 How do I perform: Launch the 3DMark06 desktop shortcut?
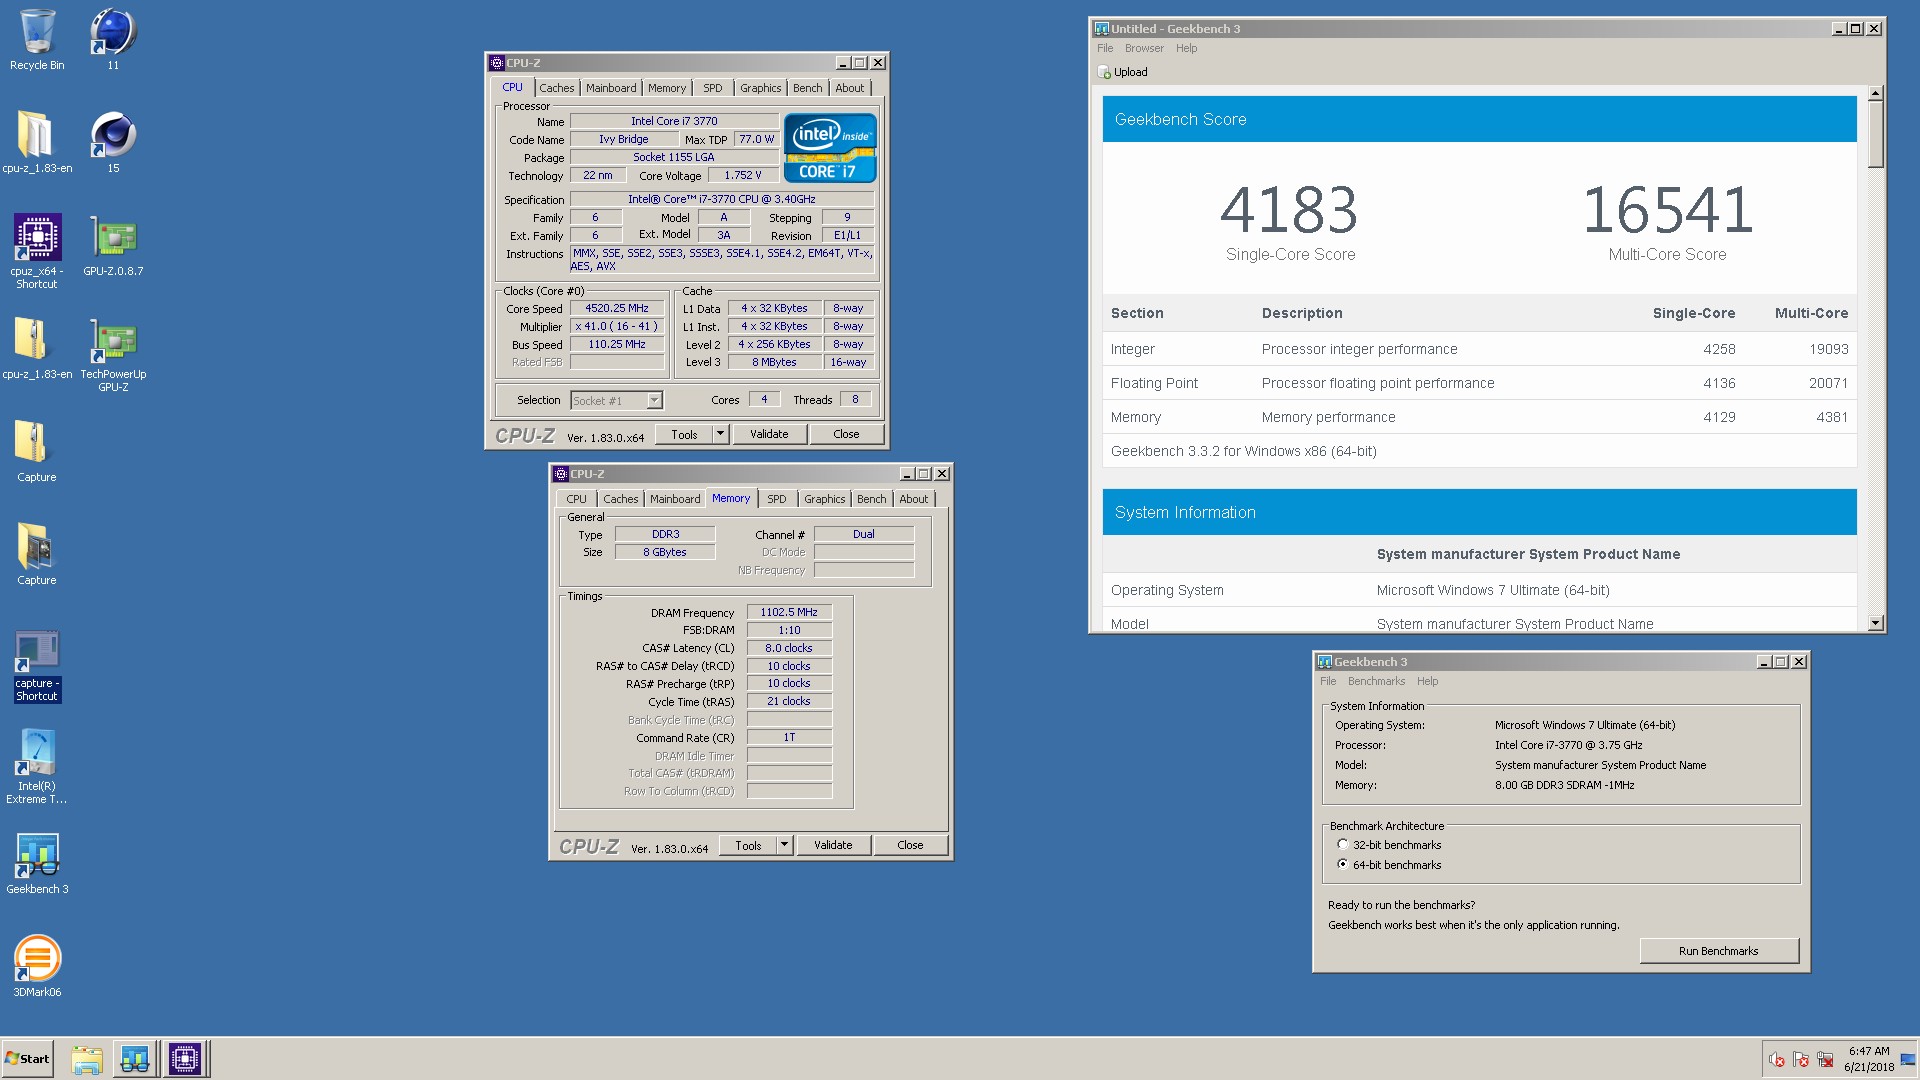37,966
